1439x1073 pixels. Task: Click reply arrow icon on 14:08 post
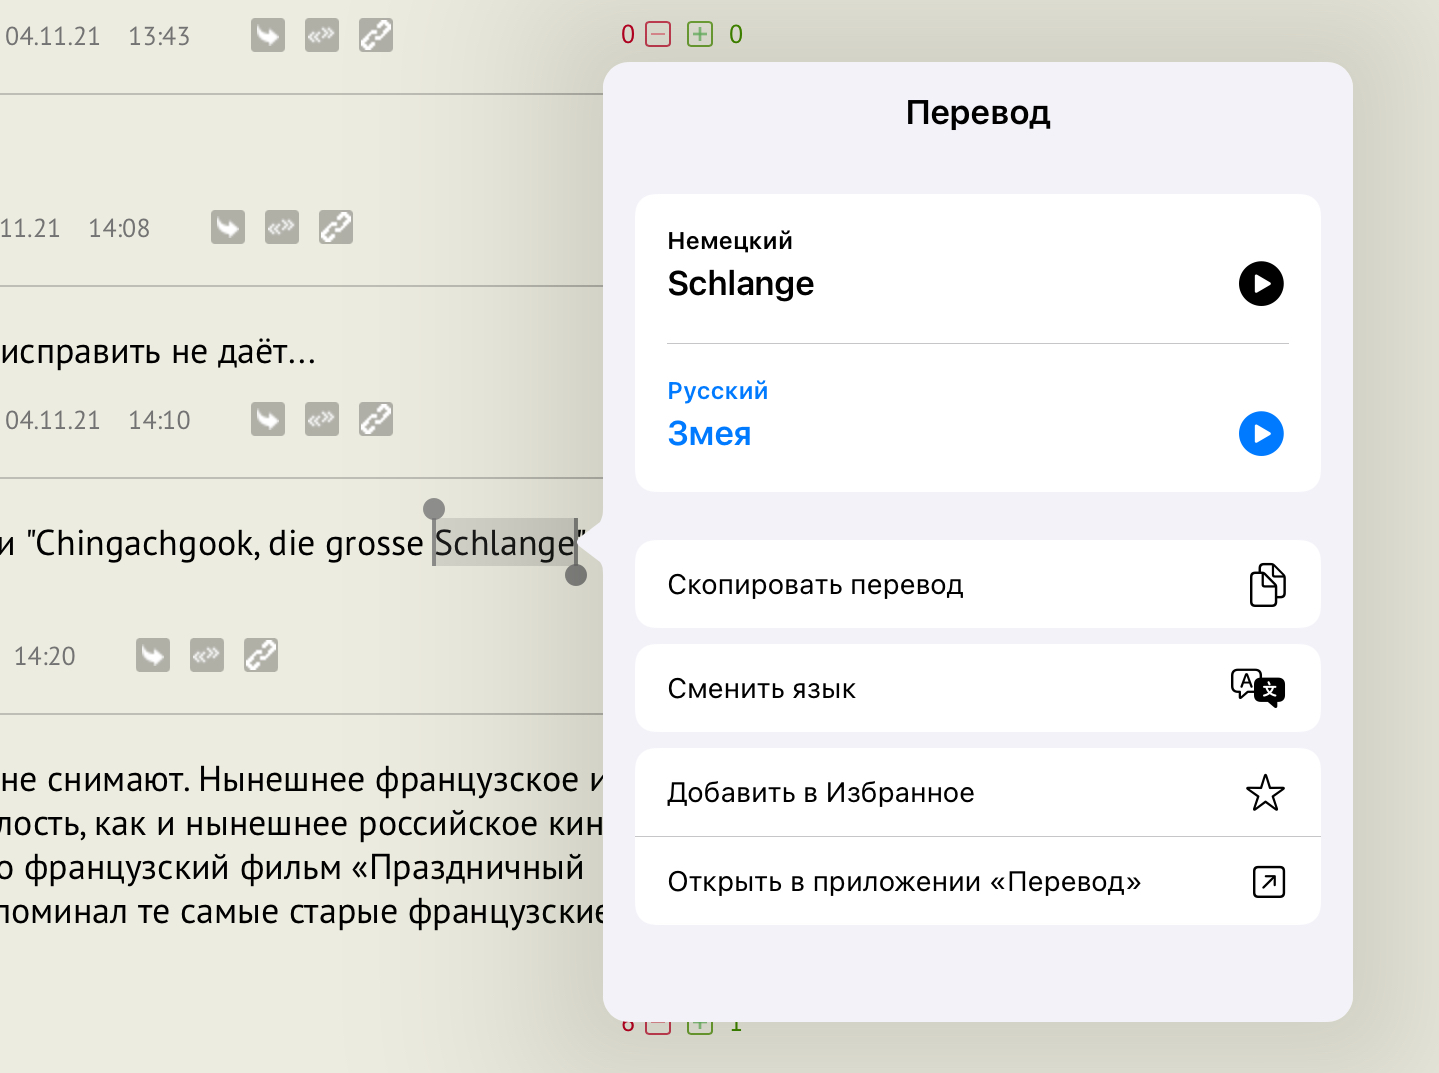tap(228, 228)
